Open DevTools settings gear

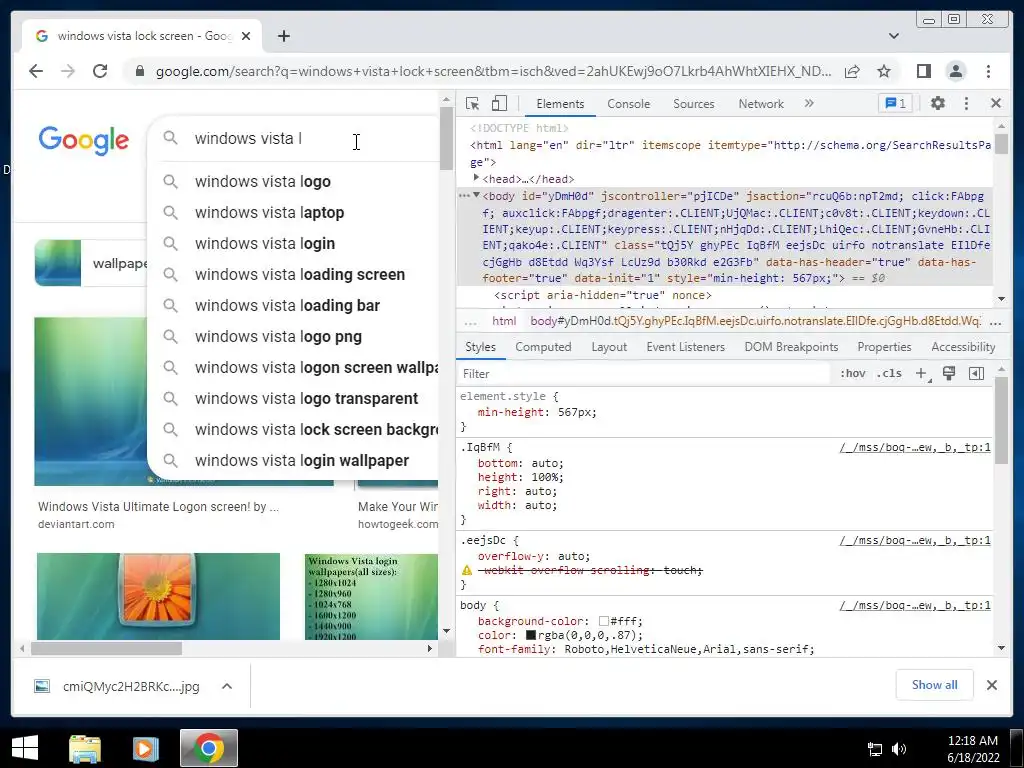pyautogui.click(x=938, y=103)
